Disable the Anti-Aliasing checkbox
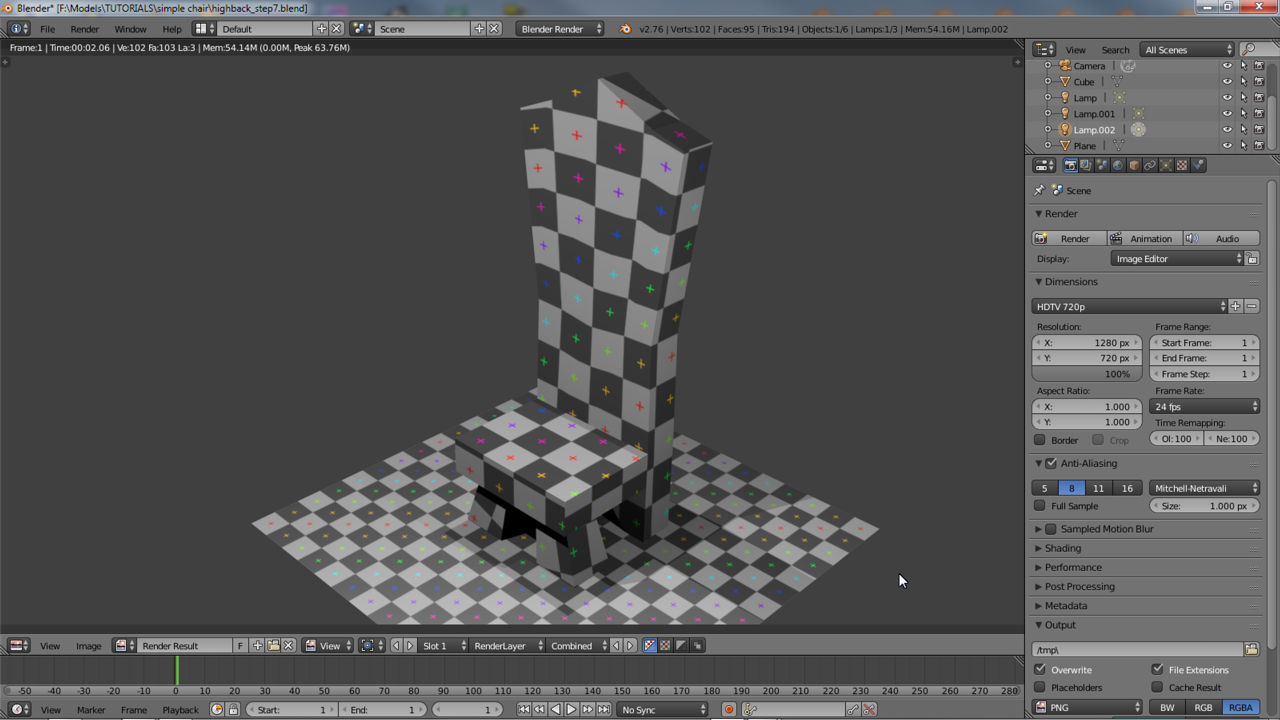 (x=1051, y=464)
